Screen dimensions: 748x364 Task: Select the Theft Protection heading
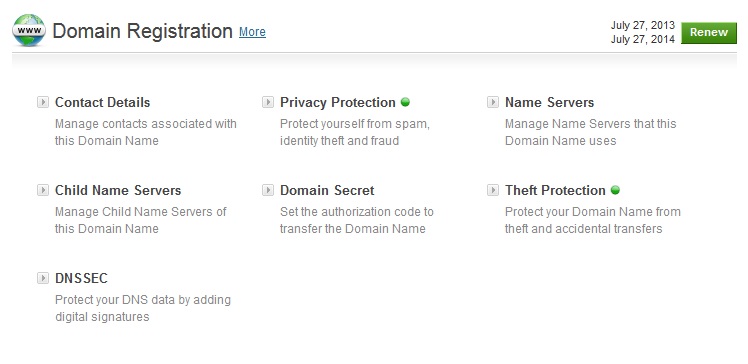pos(555,190)
